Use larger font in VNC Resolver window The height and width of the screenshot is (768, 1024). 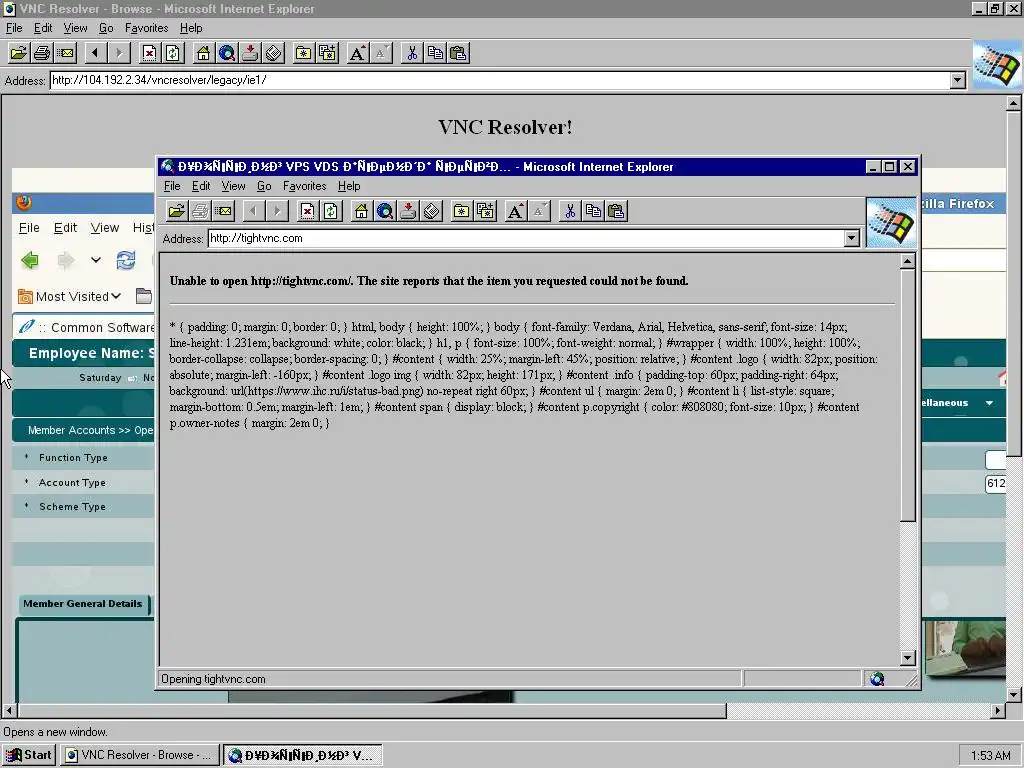[357, 53]
